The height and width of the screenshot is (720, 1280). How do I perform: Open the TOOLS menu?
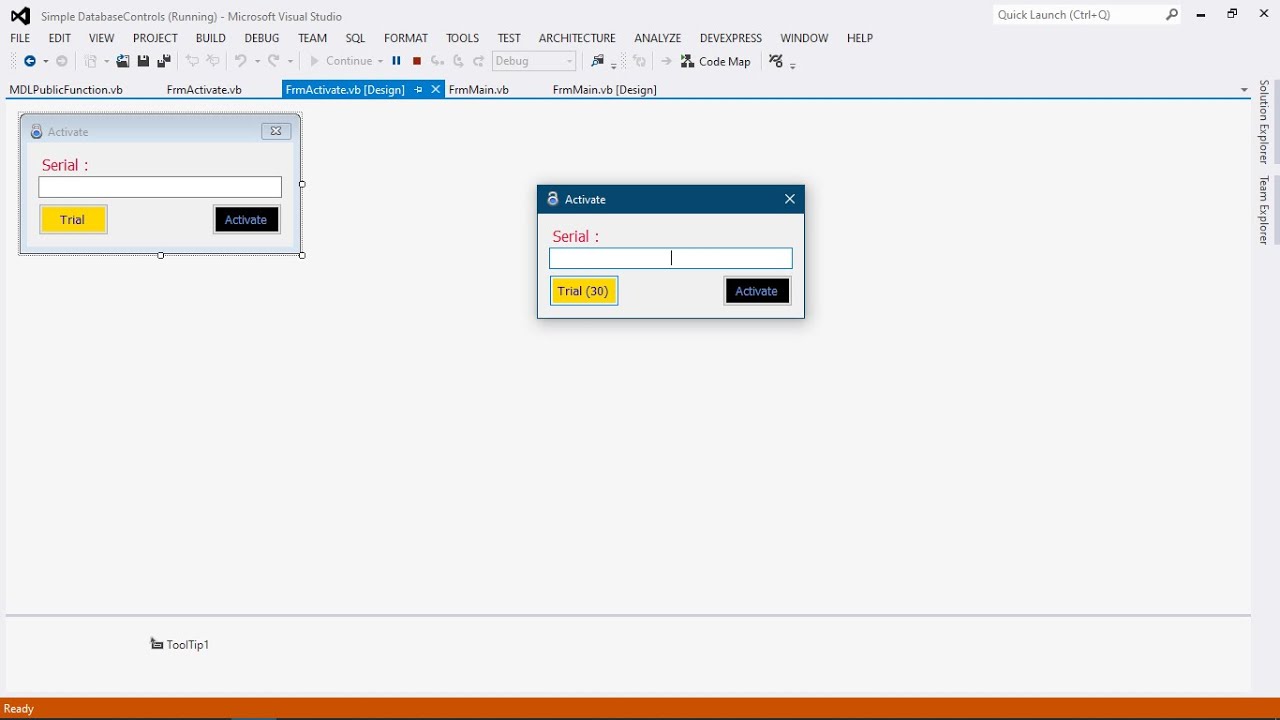click(462, 38)
